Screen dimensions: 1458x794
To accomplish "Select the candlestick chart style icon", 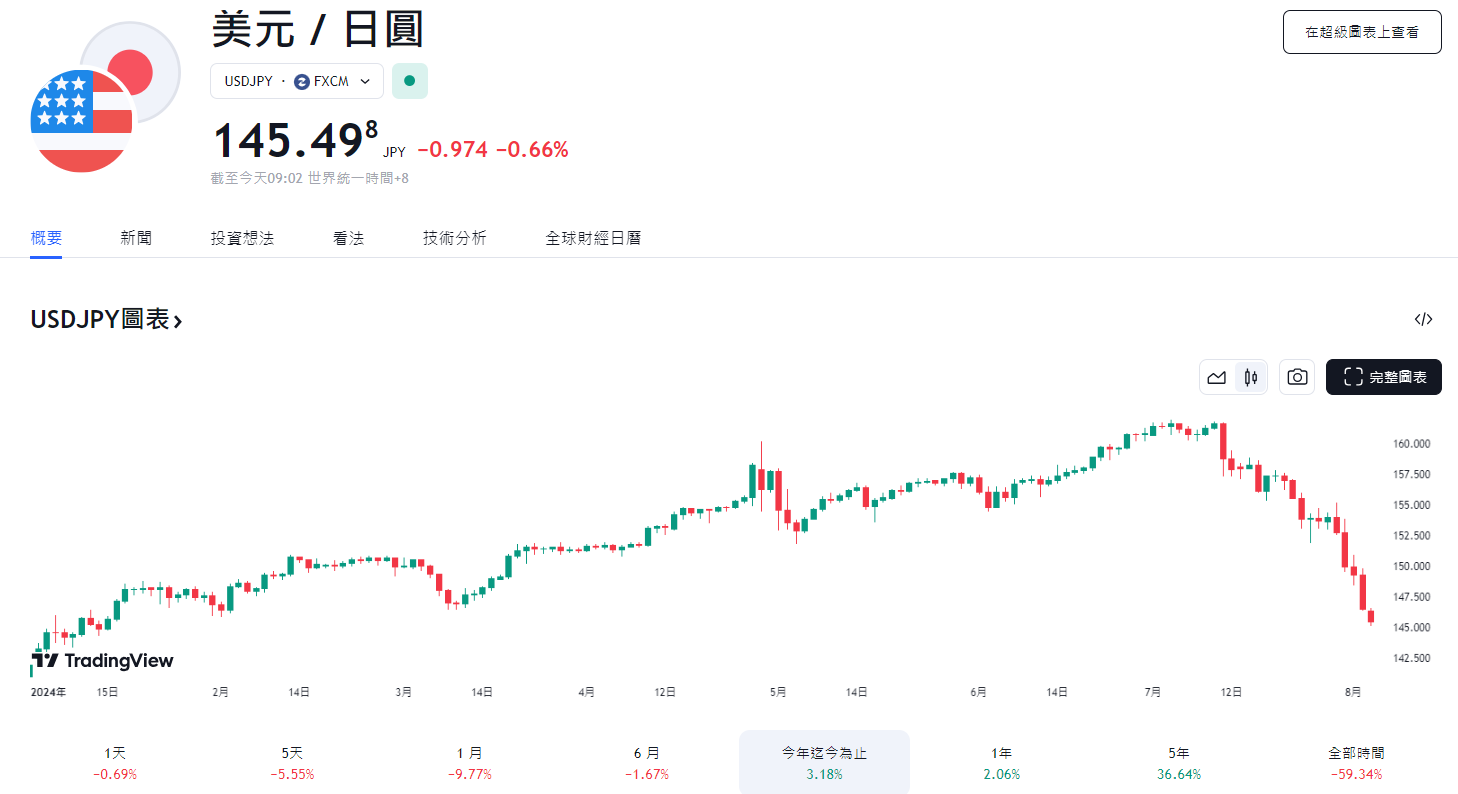I will click(1249, 377).
